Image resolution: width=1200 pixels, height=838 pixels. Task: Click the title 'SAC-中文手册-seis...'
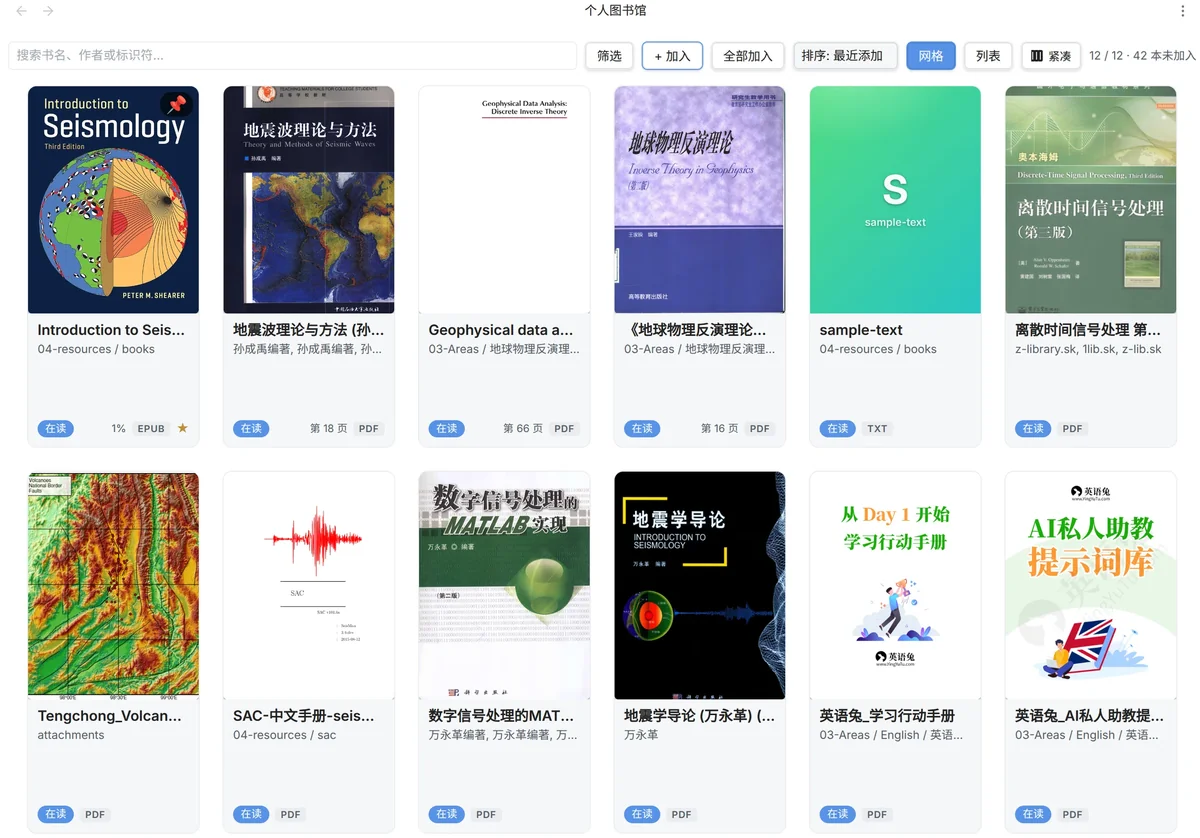click(304, 716)
